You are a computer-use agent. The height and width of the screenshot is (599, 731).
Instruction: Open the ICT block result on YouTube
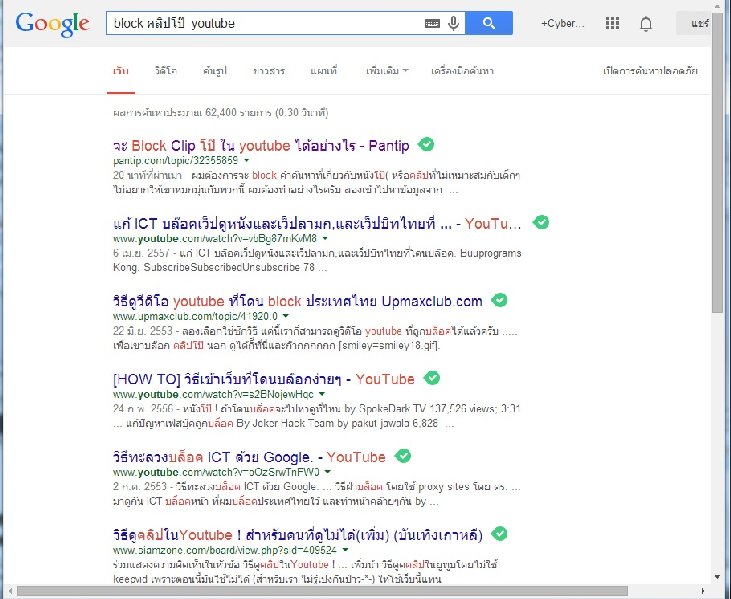point(317,224)
